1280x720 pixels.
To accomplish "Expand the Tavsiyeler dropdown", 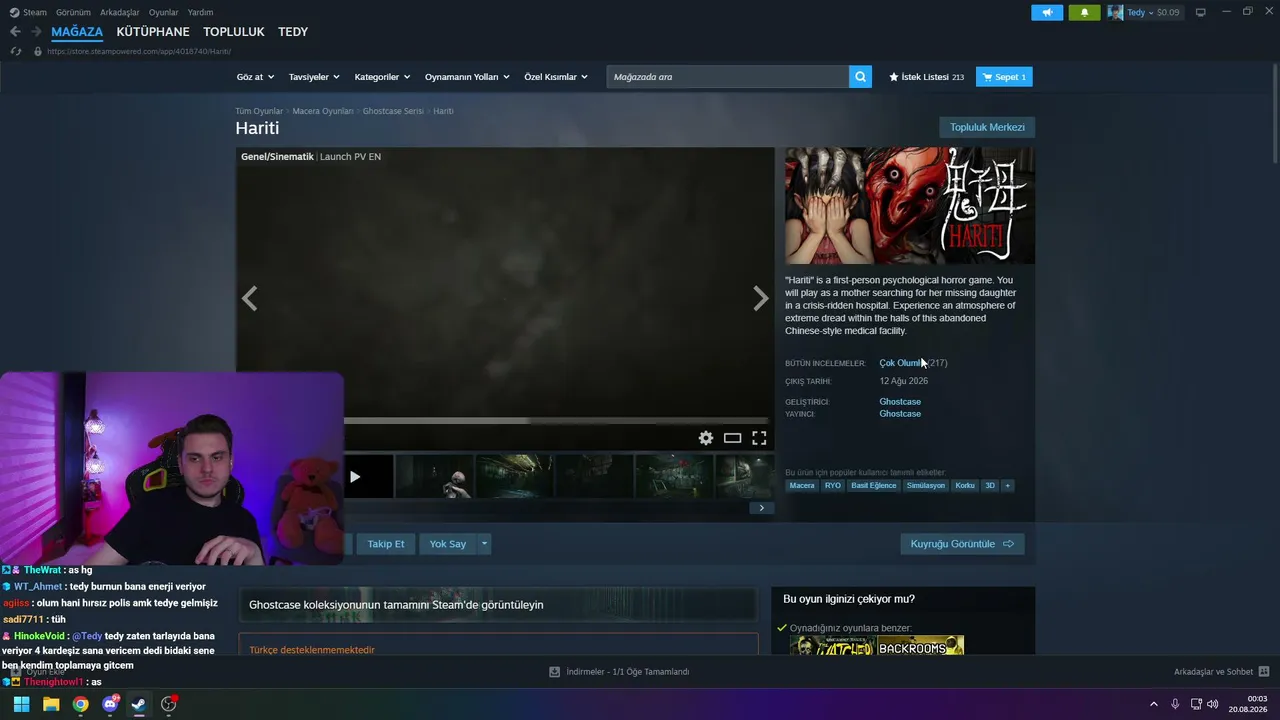I will [x=314, y=77].
